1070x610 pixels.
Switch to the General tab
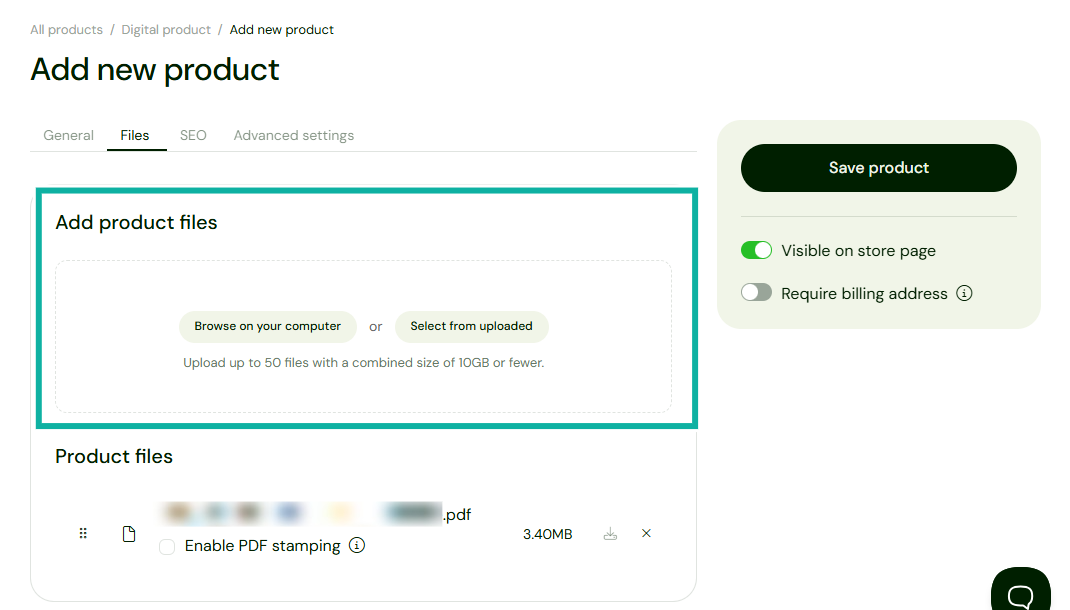click(x=68, y=135)
